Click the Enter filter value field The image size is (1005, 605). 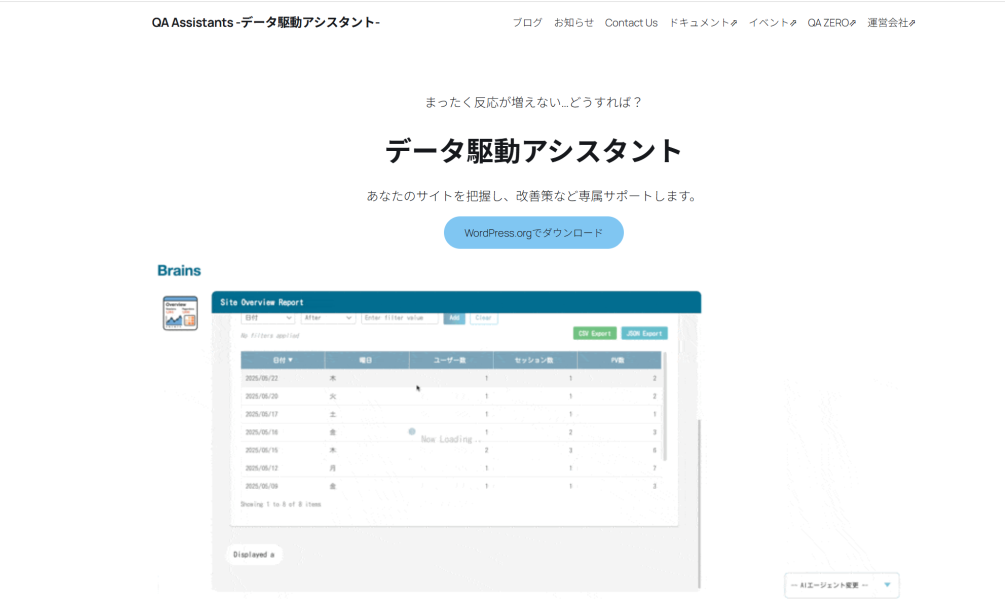400,318
